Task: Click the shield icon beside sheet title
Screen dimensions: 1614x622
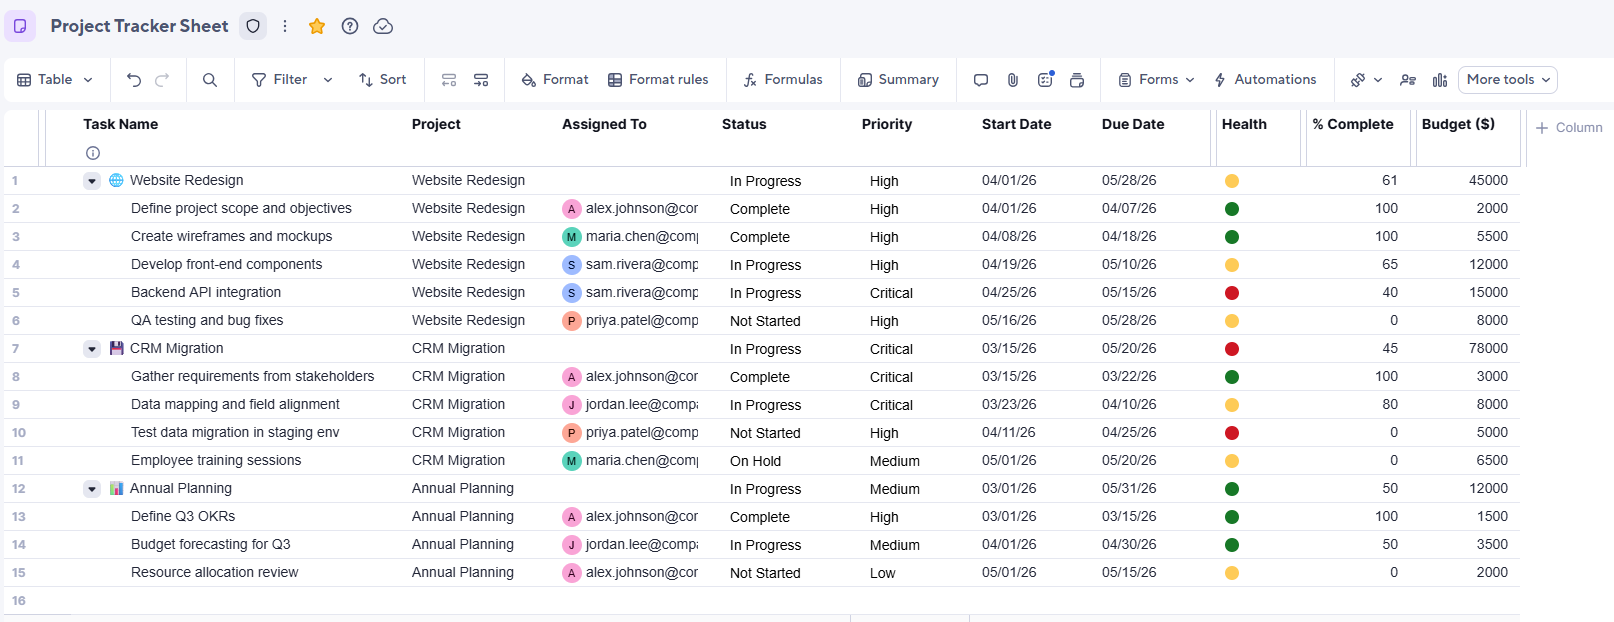Action: (254, 26)
